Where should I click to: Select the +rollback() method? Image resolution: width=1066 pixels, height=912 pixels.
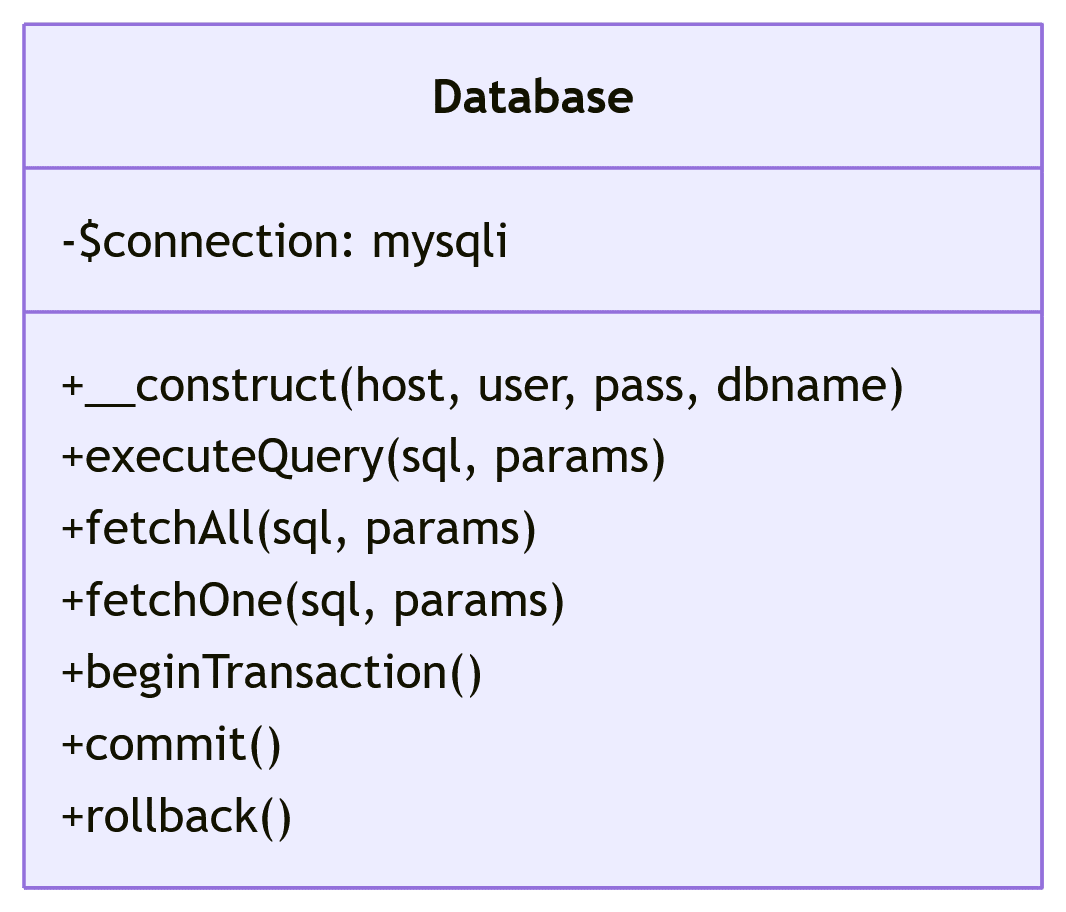[177, 817]
